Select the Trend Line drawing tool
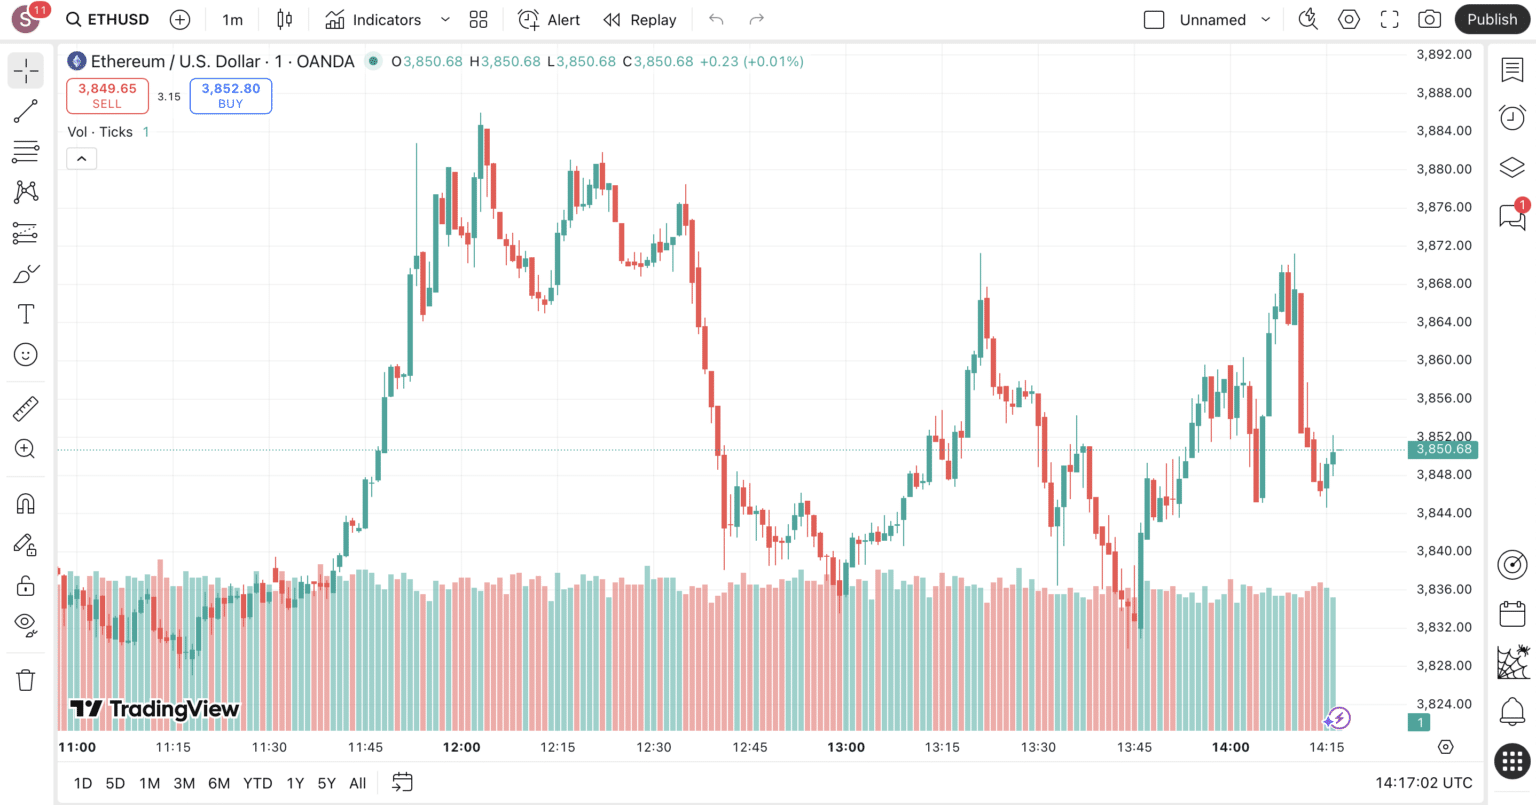 tap(24, 111)
